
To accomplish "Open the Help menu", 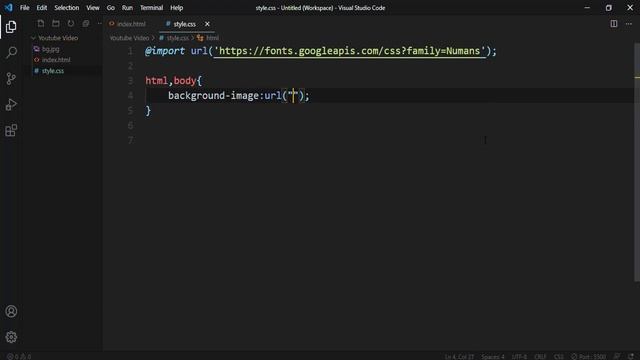I will click(x=176, y=8).
